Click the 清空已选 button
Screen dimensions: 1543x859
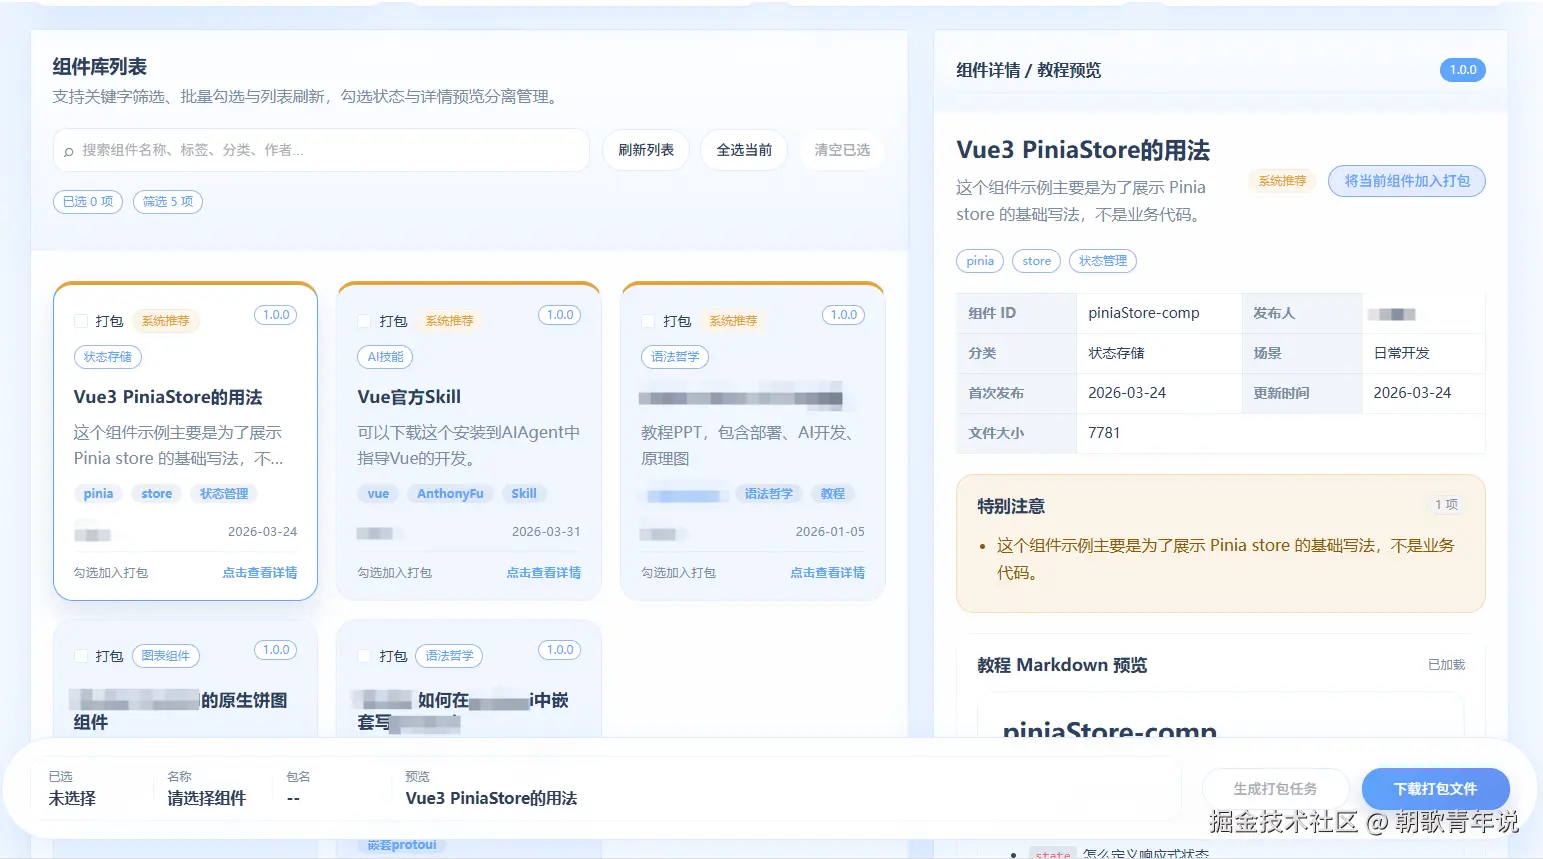coord(842,150)
